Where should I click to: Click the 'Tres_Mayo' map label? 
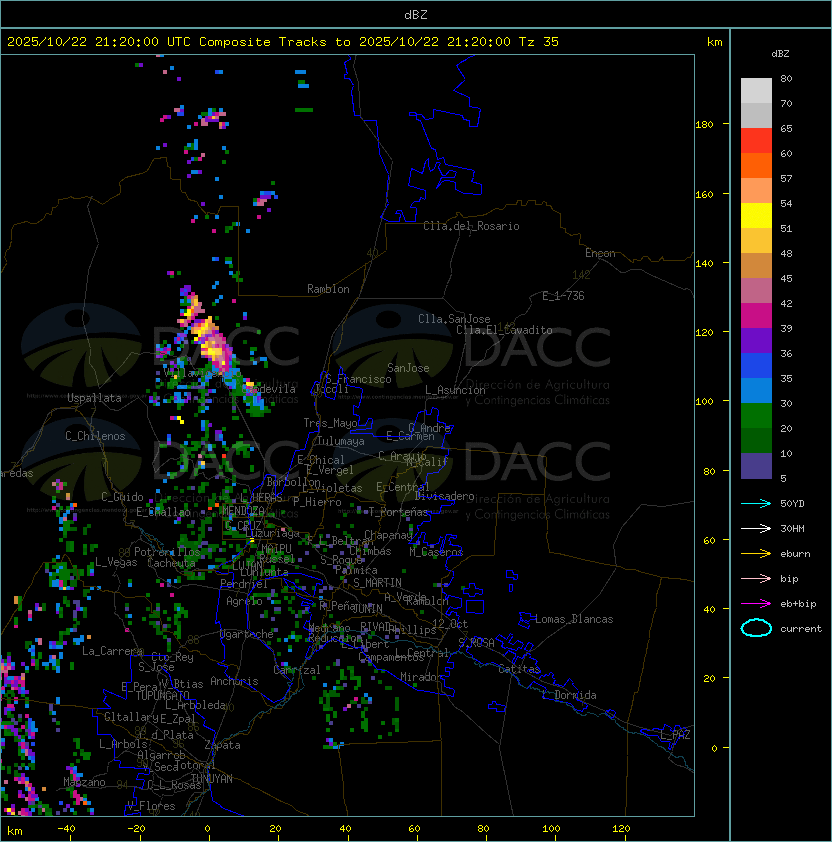[x=330, y=423]
